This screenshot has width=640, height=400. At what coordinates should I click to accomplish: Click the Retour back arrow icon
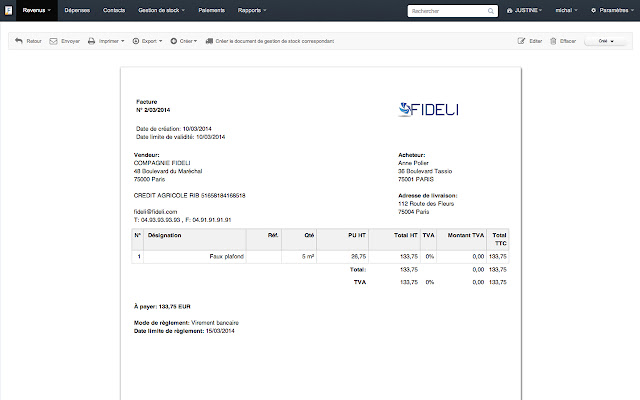(19, 41)
